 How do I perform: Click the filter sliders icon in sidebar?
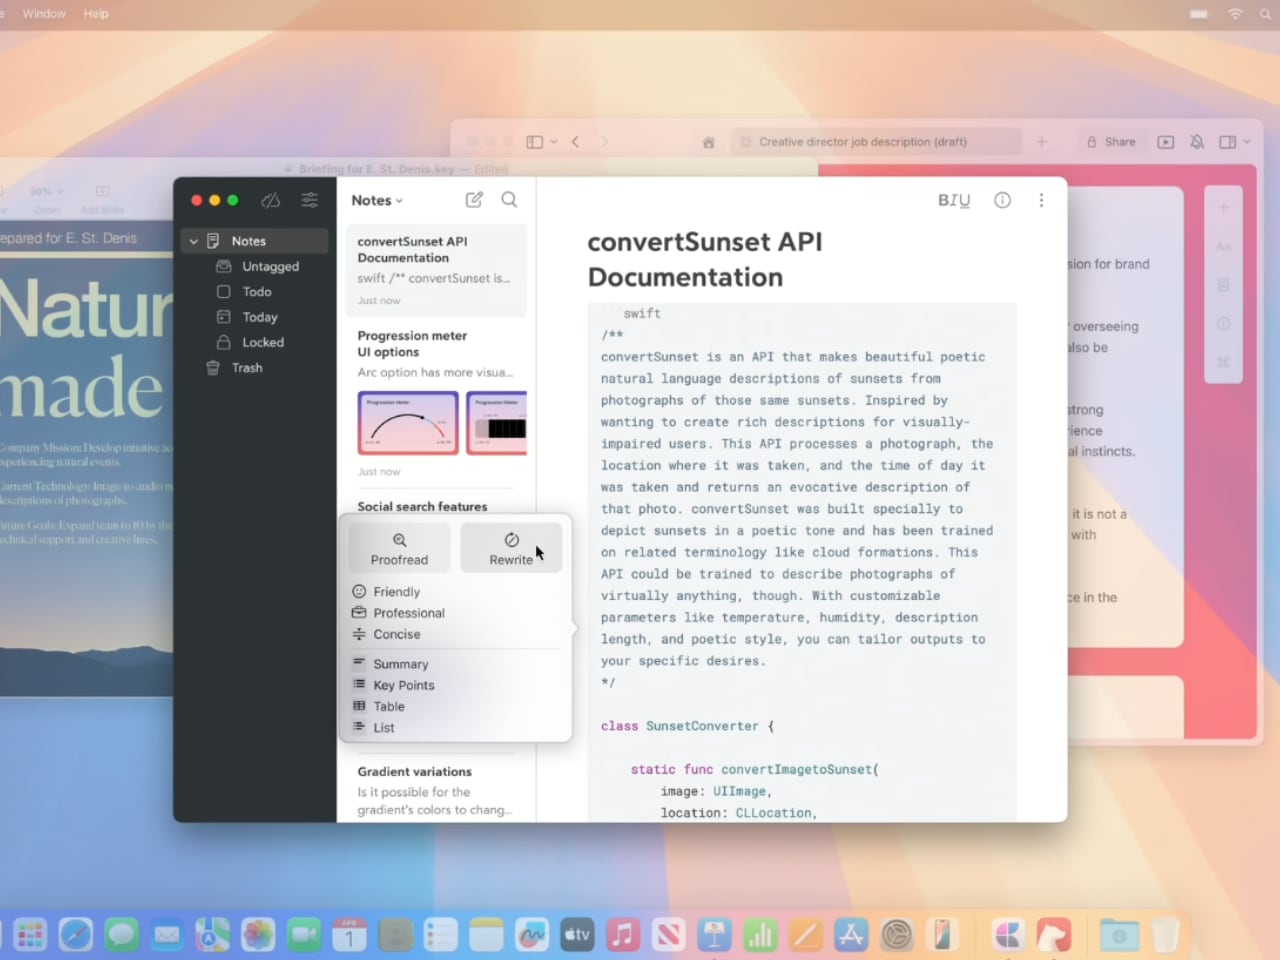[x=310, y=200]
